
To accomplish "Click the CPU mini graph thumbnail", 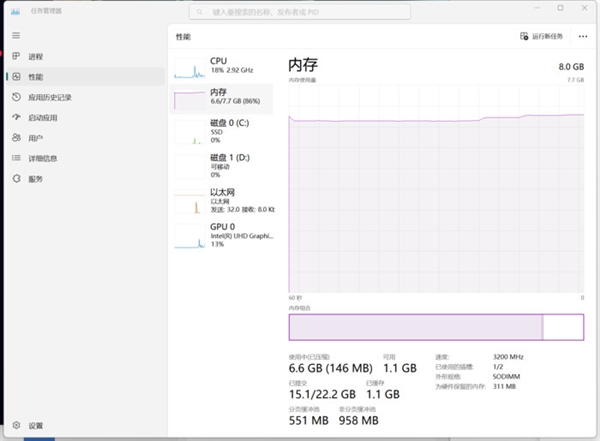I will tap(190, 68).
